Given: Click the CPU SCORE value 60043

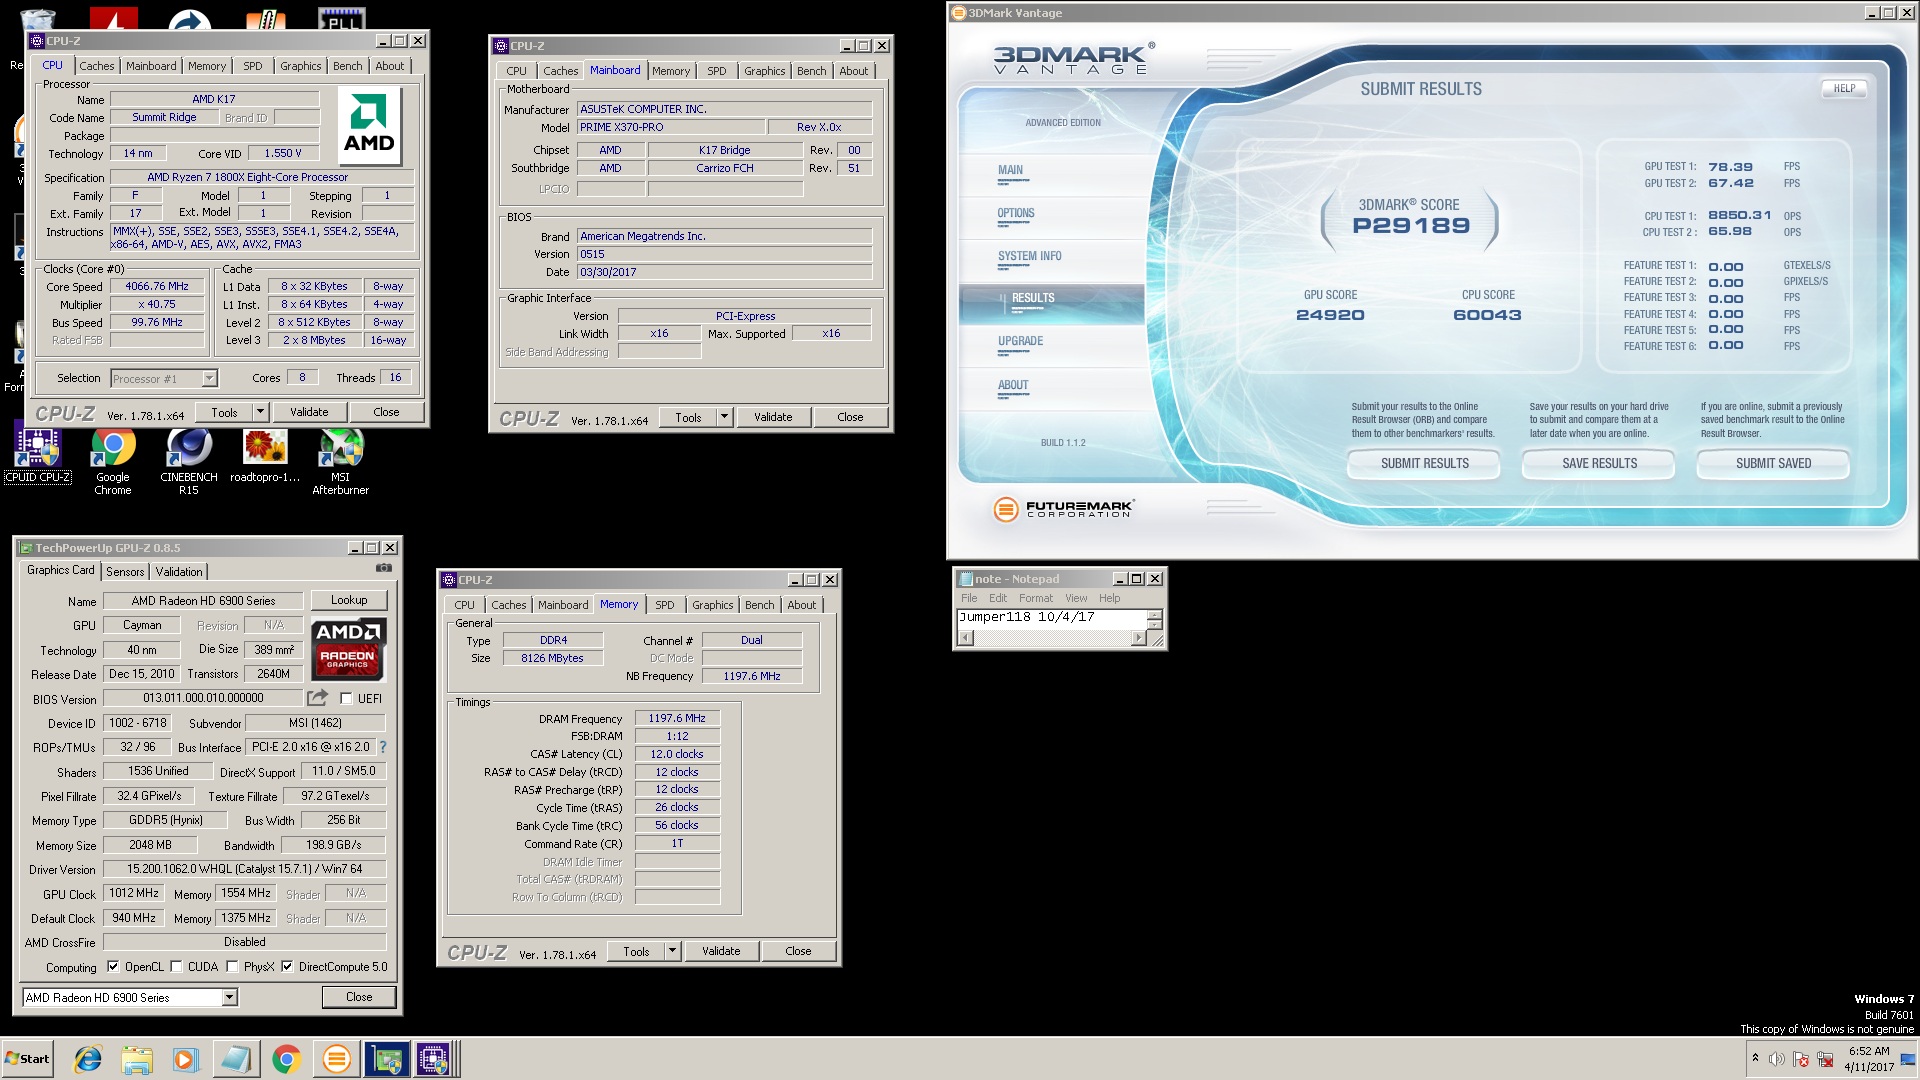Looking at the screenshot, I should pyautogui.click(x=1487, y=315).
